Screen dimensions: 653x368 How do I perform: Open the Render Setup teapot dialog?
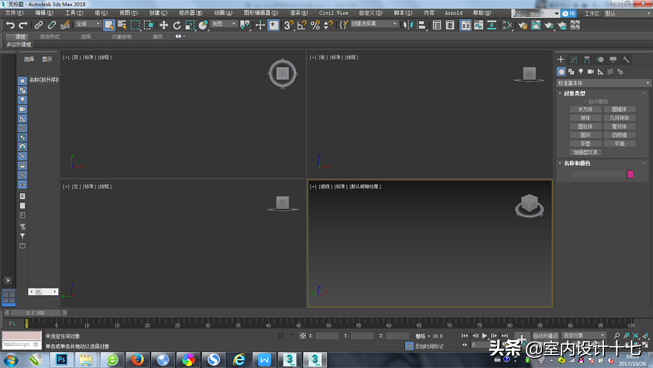[523, 25]
